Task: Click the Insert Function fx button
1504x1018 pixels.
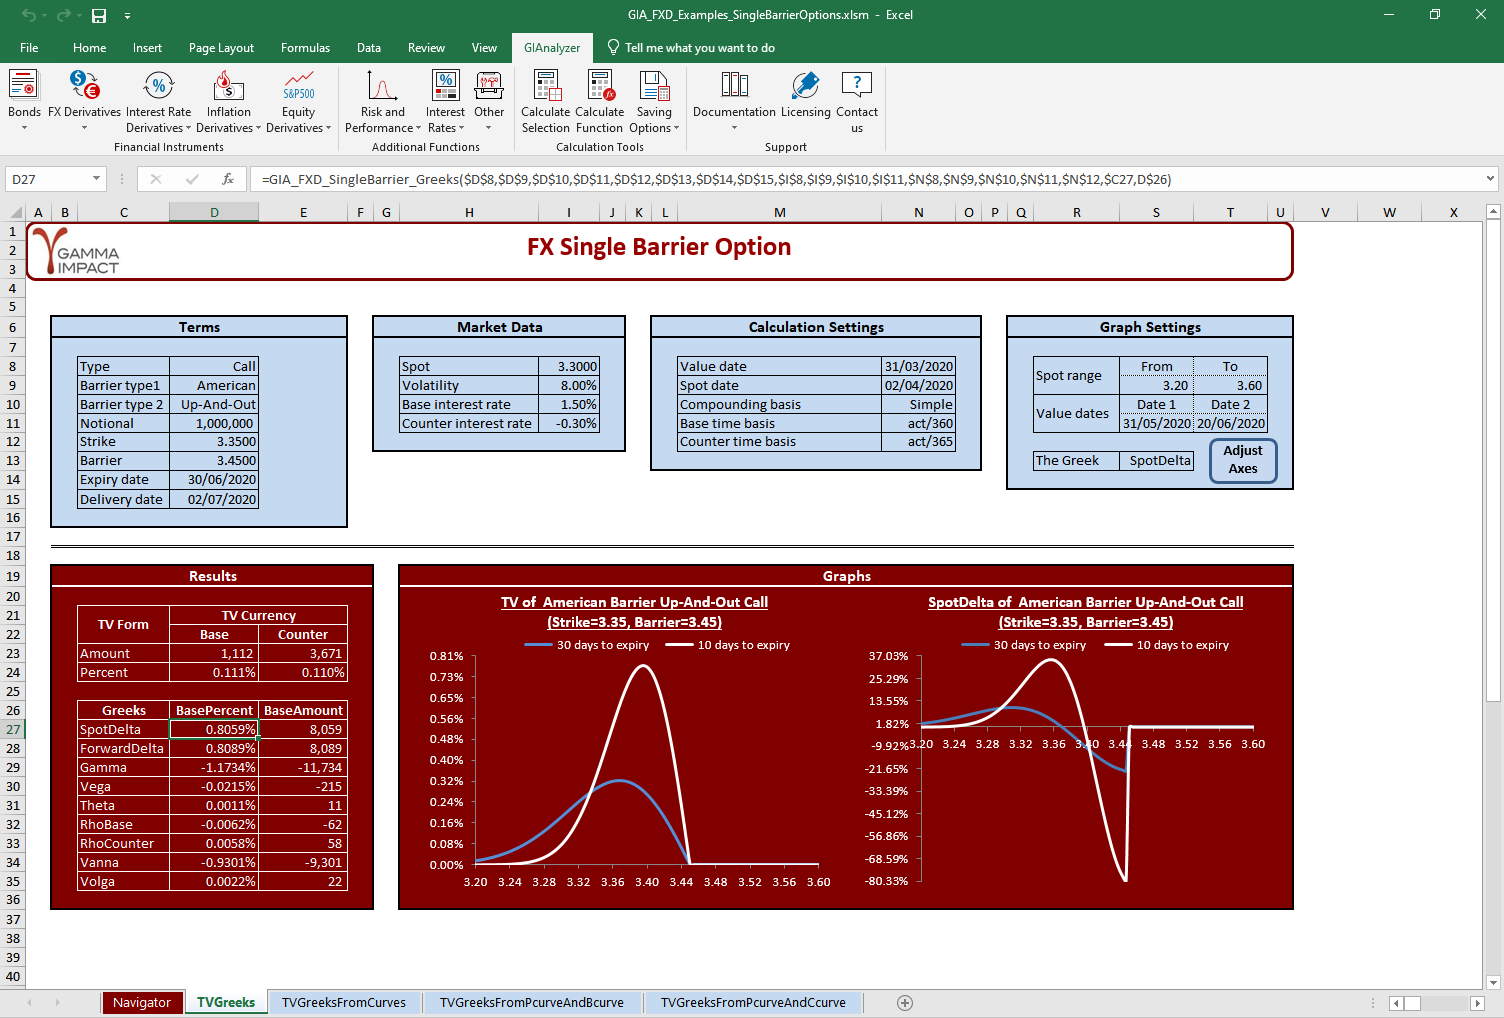Action: click(x=228, y=179)
